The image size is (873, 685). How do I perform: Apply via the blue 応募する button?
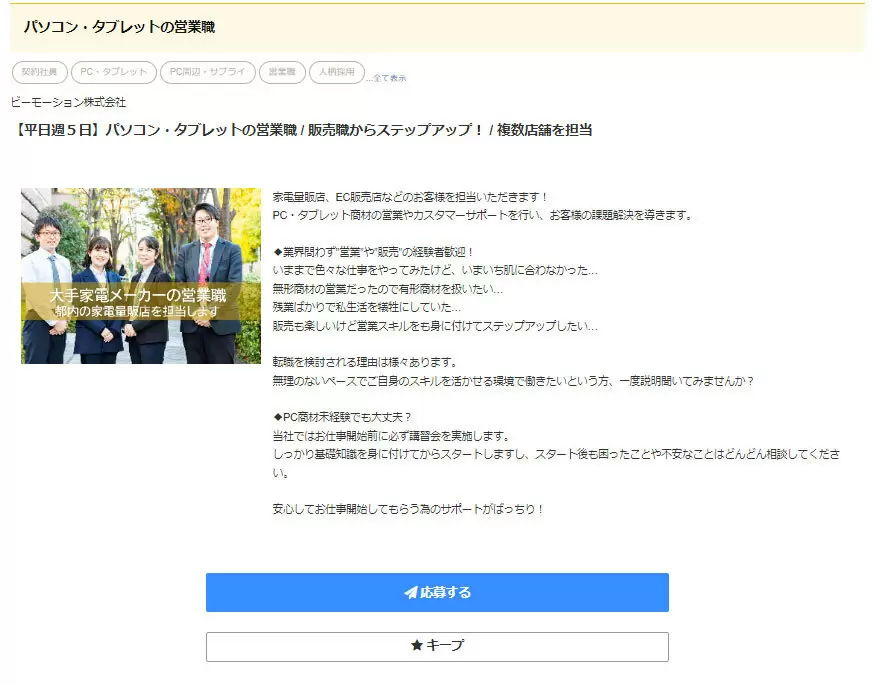[x=437, y=593]
